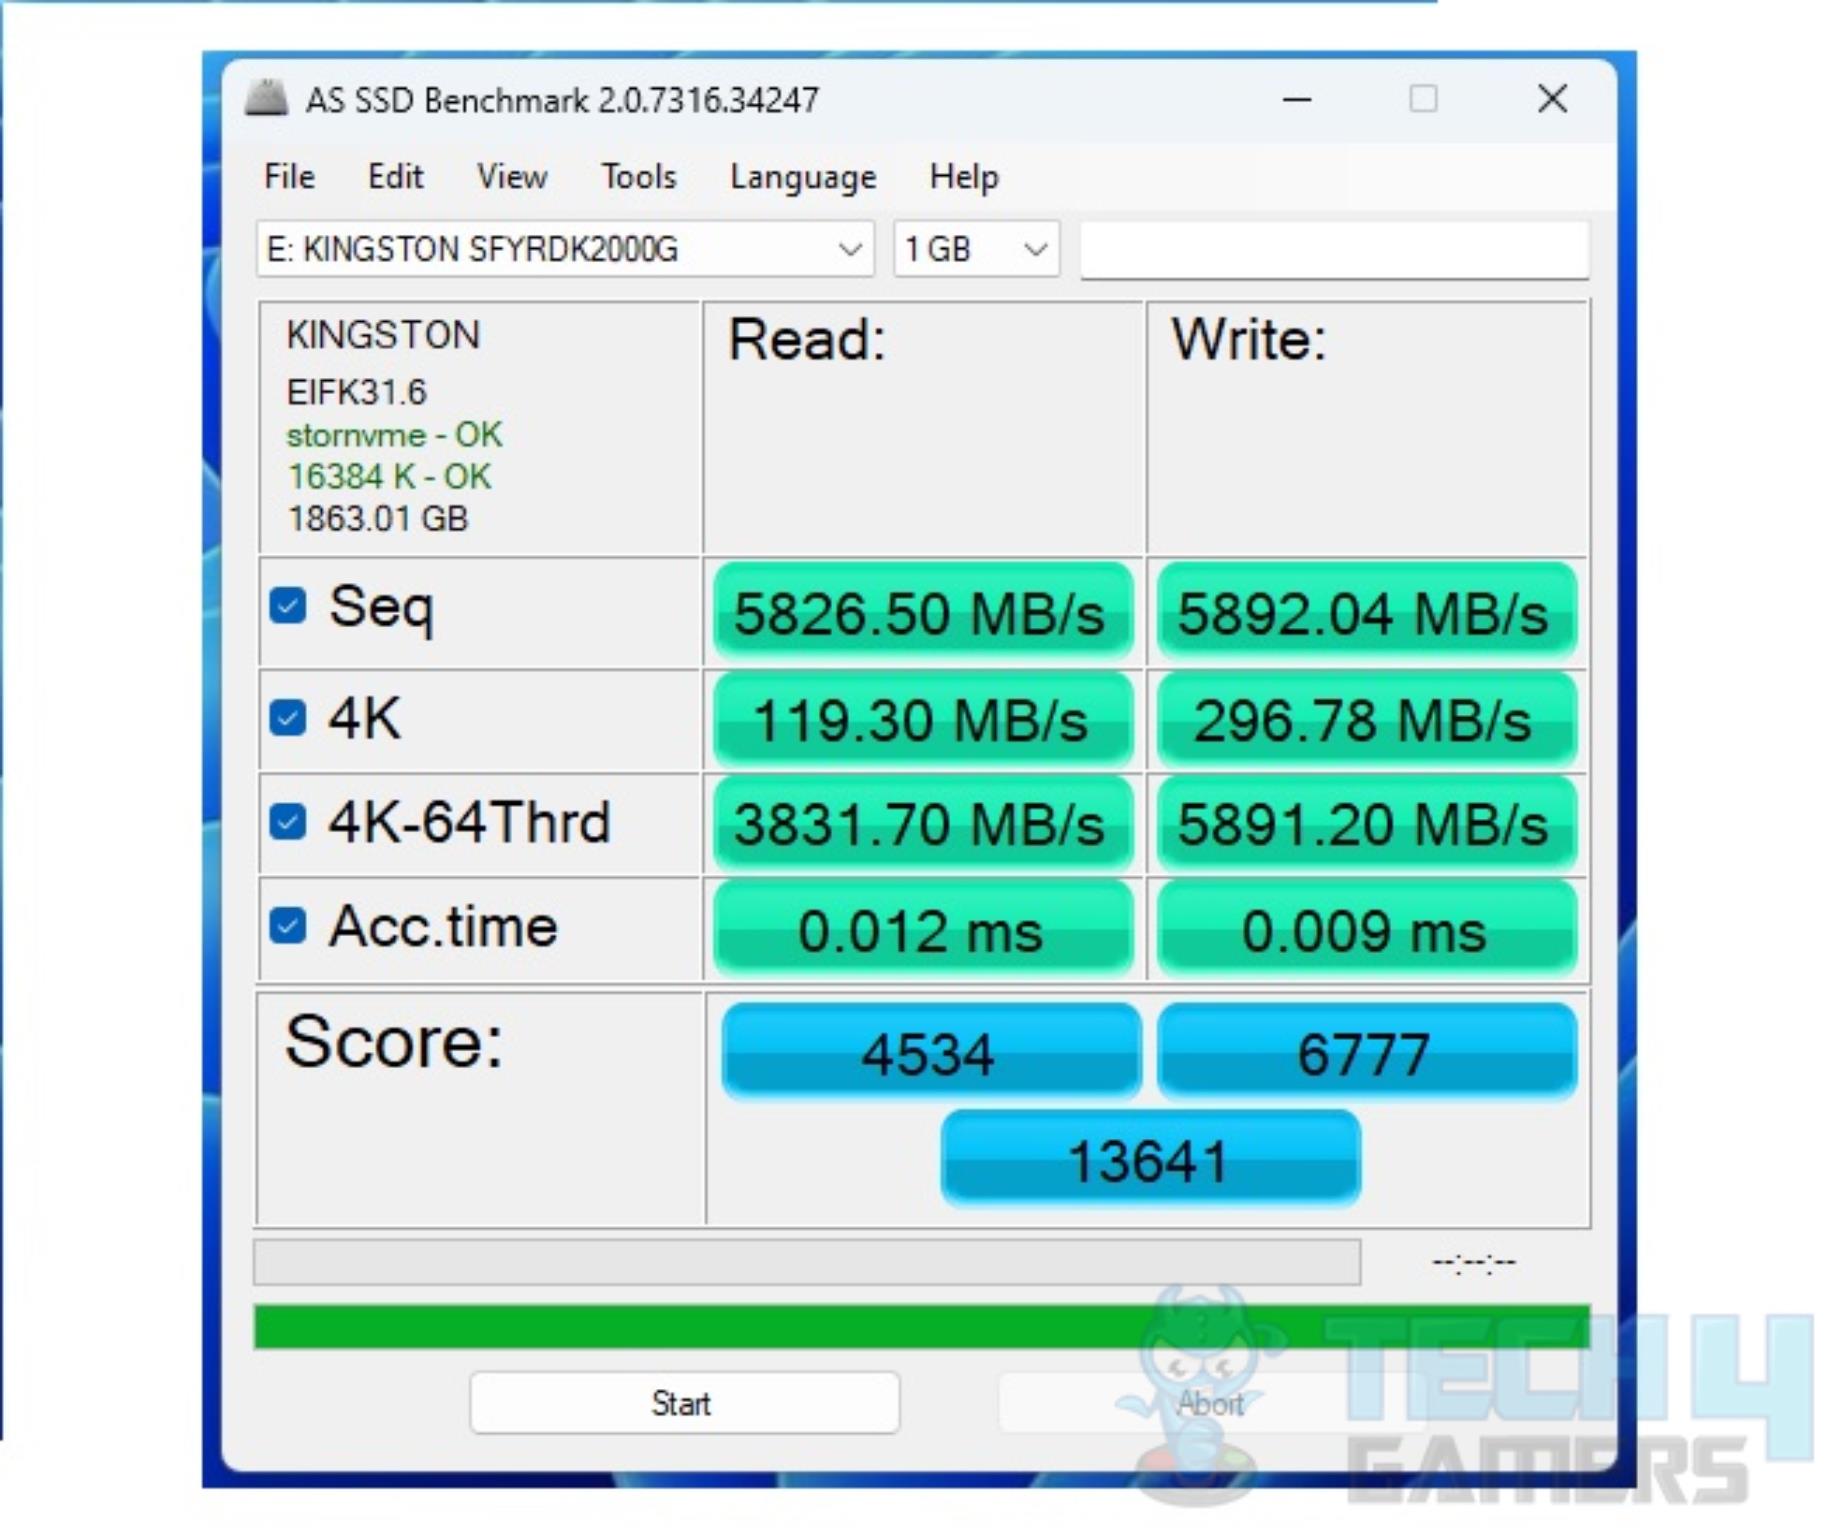Open the File menu
The image size is (1842, 1536).
289,177
